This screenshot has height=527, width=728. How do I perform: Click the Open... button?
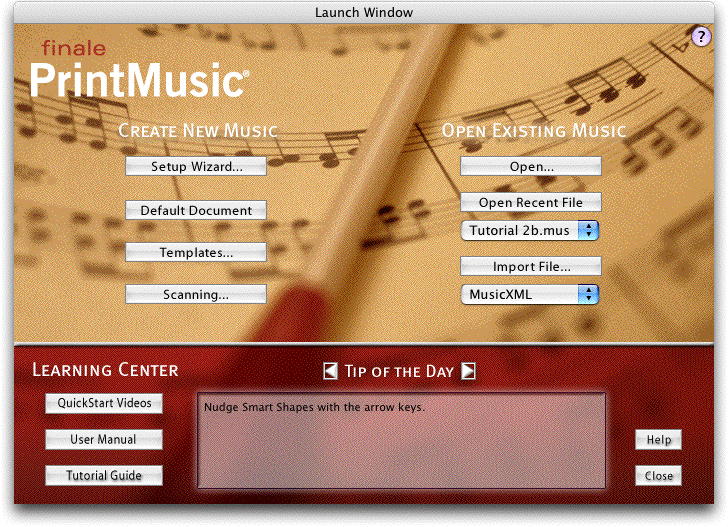[531, 166]
